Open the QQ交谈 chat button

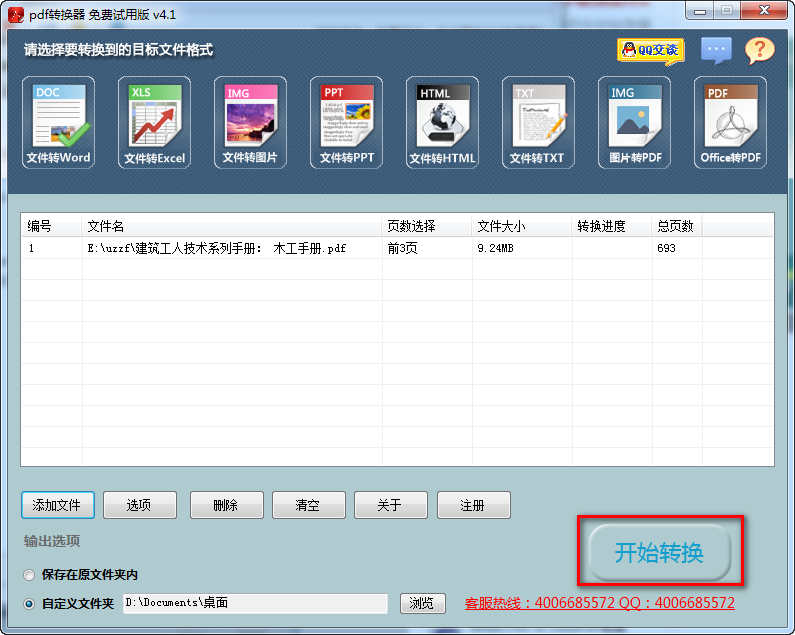(x=651, y=51)
